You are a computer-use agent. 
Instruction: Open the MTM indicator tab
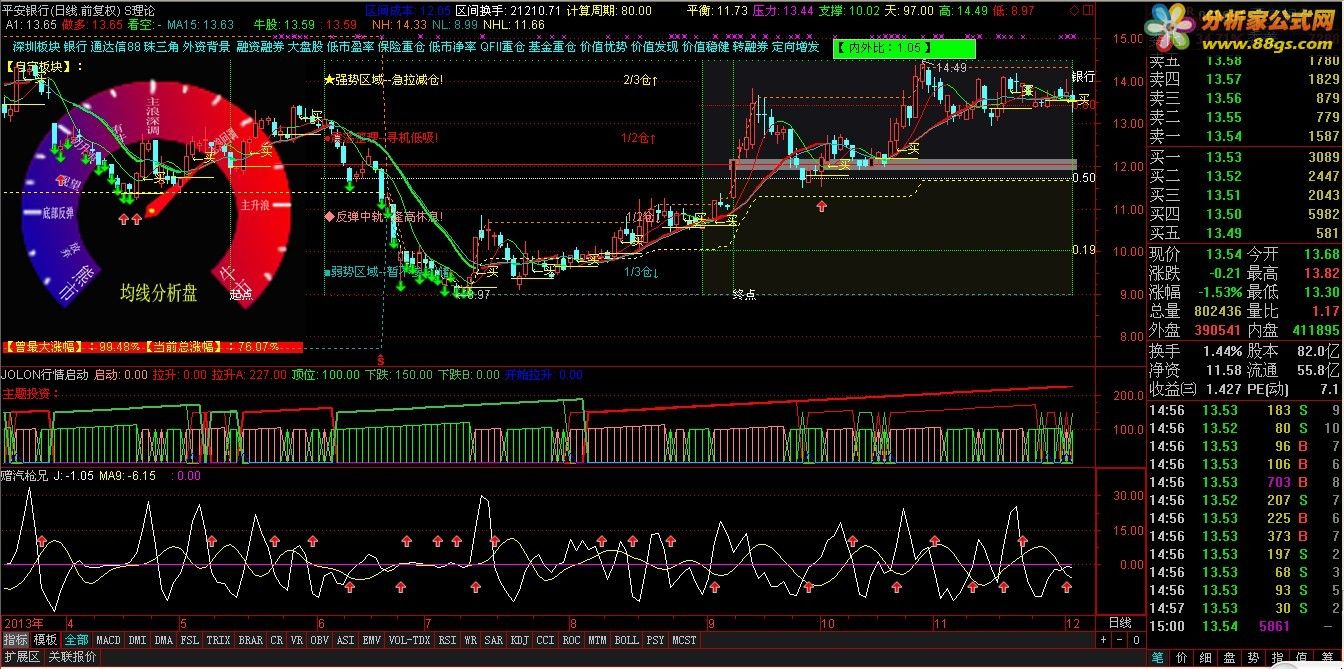click(598, 640)
